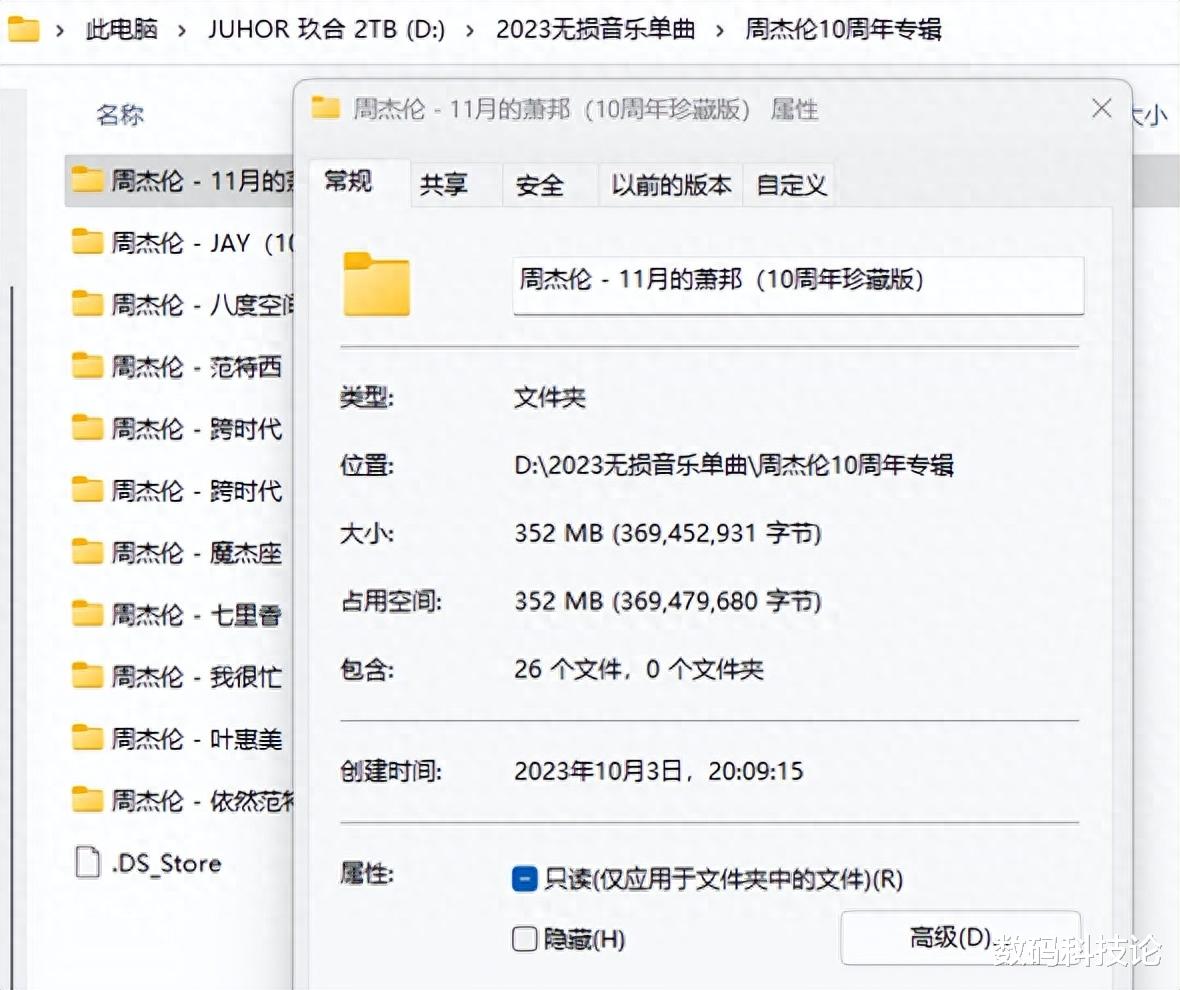Select folder icon of 周杰伦 - 叶惠美 row
The width and height of the screenshot is (1180, 990).
tap(87, 739)
